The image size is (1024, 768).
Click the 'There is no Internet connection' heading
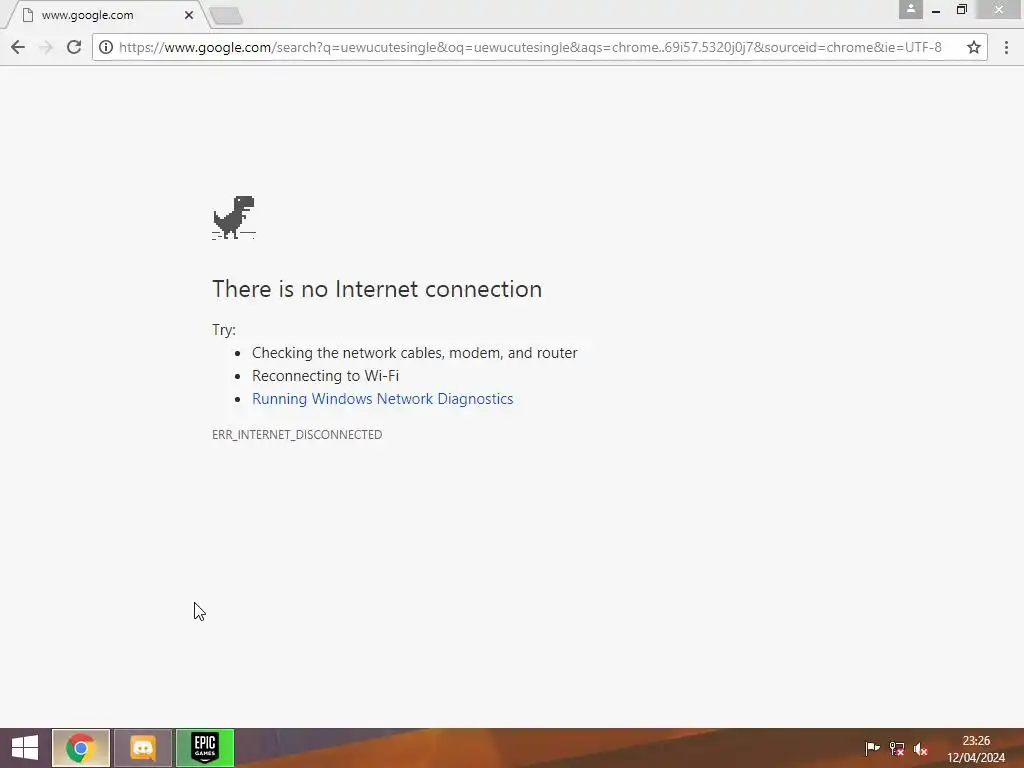pos(377,289)
